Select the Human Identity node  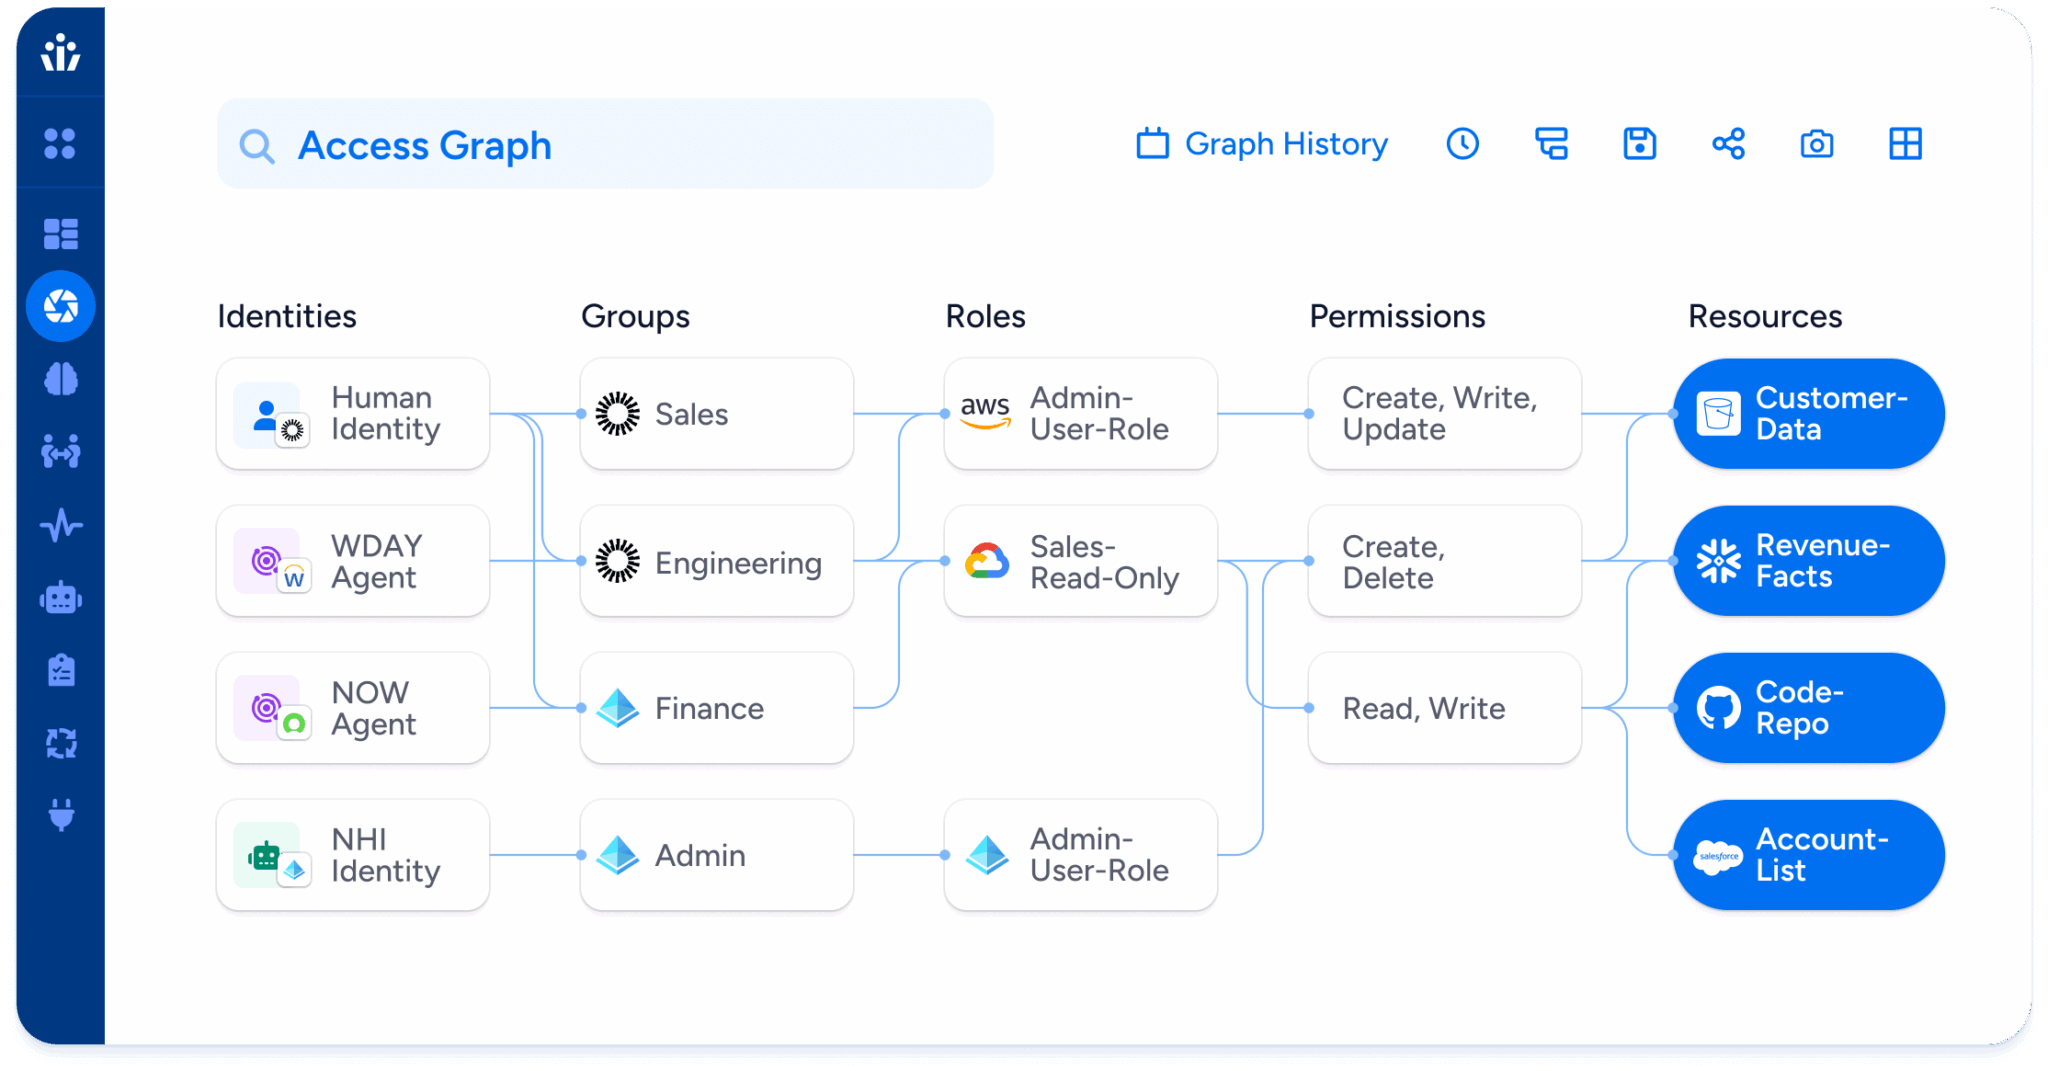tap(352, 413)
